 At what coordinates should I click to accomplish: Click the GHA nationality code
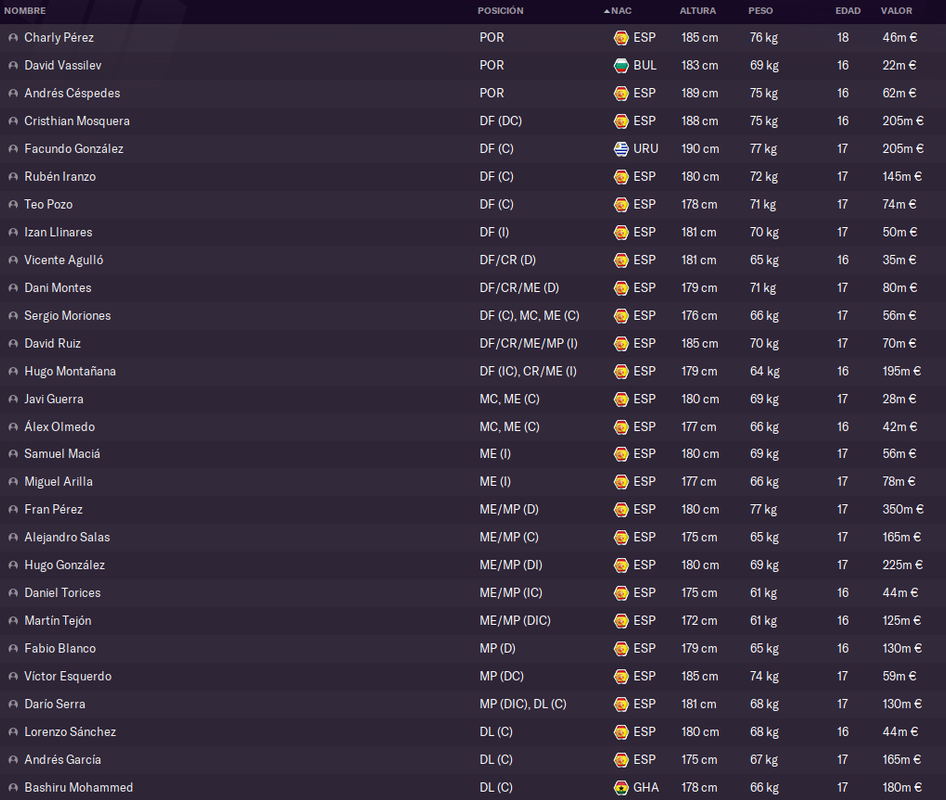[x=646, y=787]
